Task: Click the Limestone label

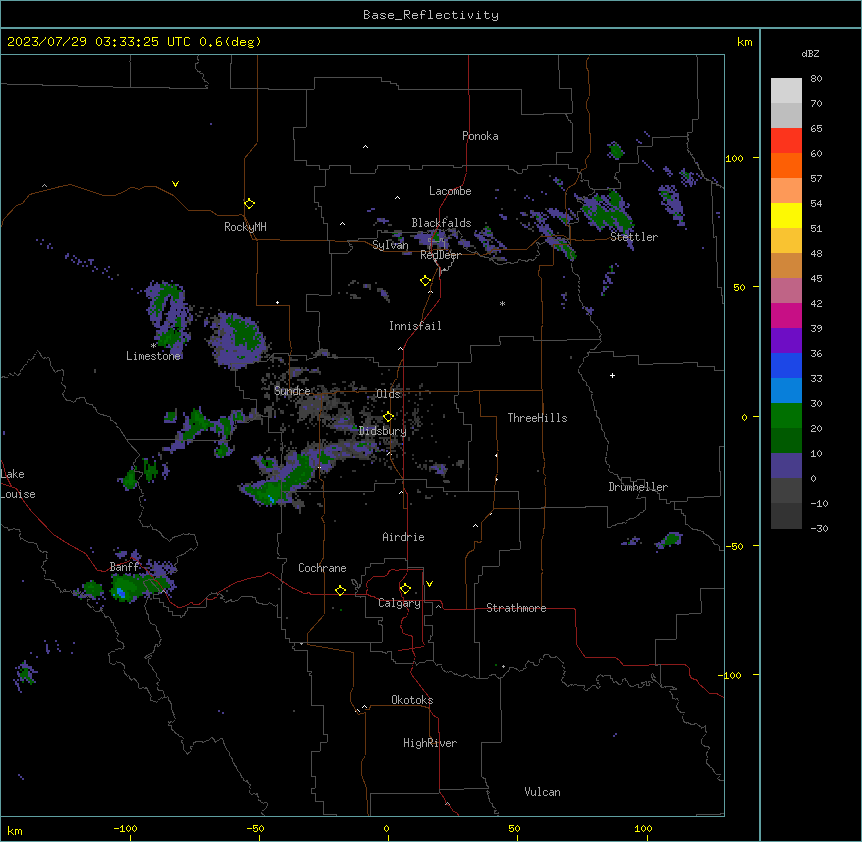Action: pyautogui.click(x=153, y=356)
